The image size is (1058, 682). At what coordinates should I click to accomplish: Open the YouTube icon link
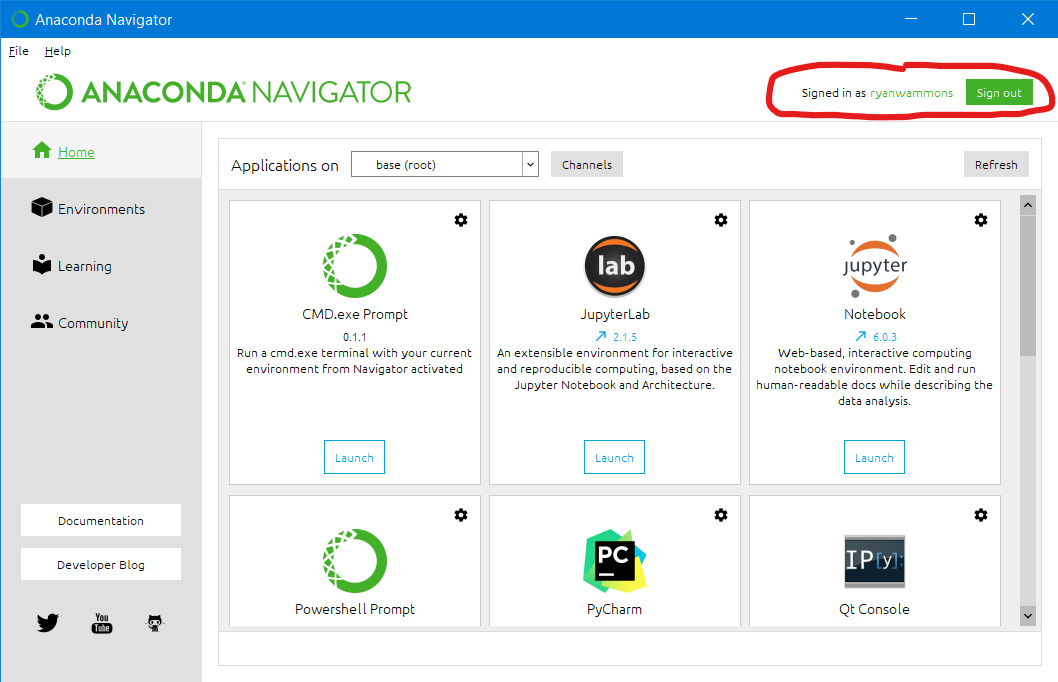pos(102,623)
